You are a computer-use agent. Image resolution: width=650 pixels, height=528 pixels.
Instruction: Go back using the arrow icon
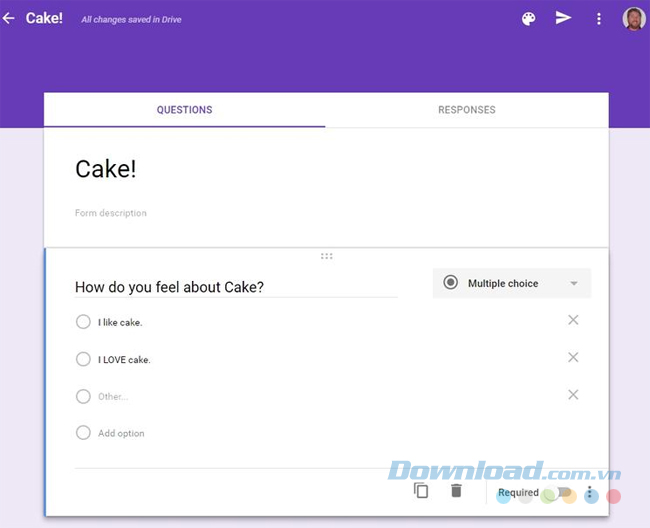pyautogui.click(x=9, y=18)
